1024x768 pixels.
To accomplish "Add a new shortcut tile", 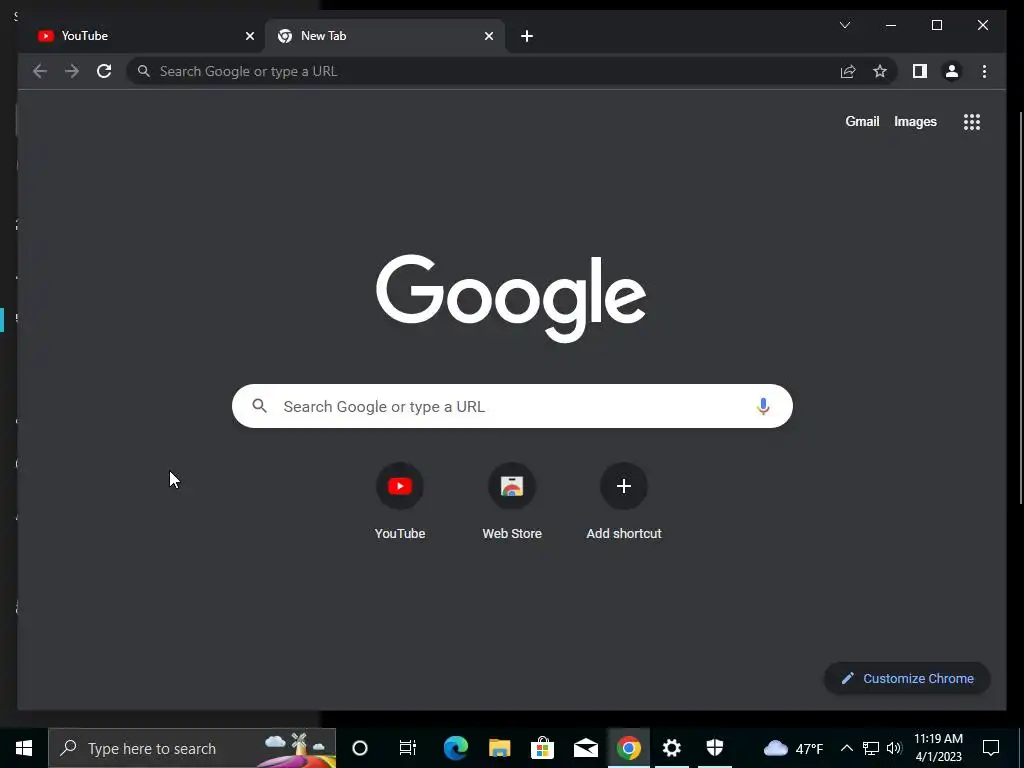I will [x=624, y=502].
